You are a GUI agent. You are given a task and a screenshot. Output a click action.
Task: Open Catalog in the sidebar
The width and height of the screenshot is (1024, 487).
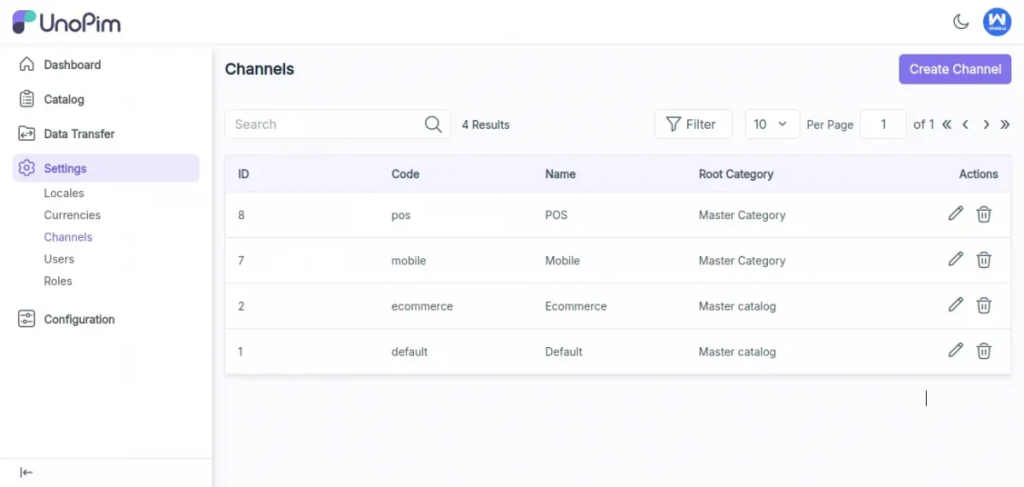pyautogui.click(x=64, y=99)
